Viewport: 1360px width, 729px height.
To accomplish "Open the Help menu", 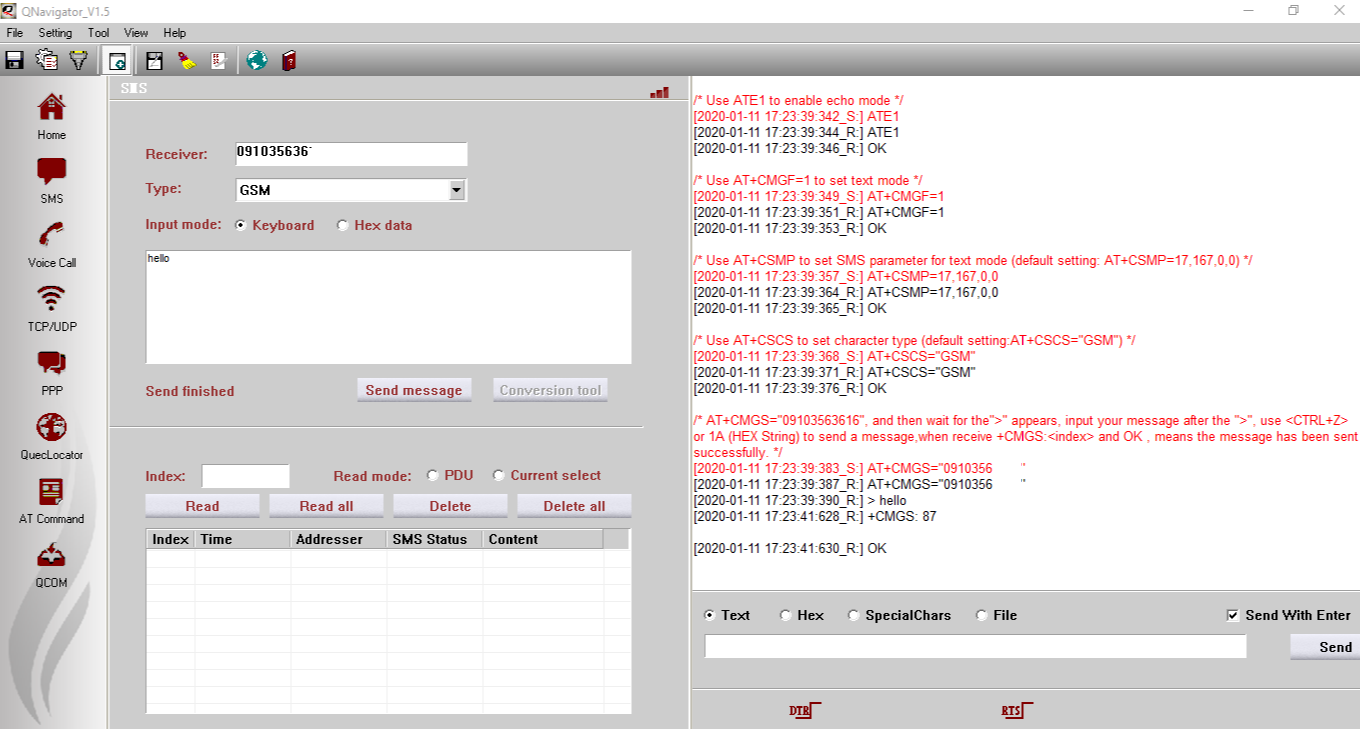I will click(x=174, y=33).
